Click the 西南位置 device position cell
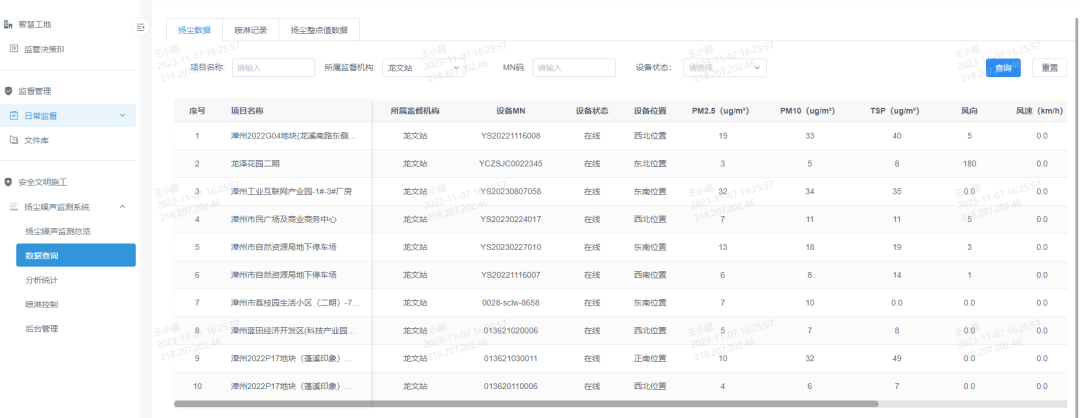 click(650, 275)
